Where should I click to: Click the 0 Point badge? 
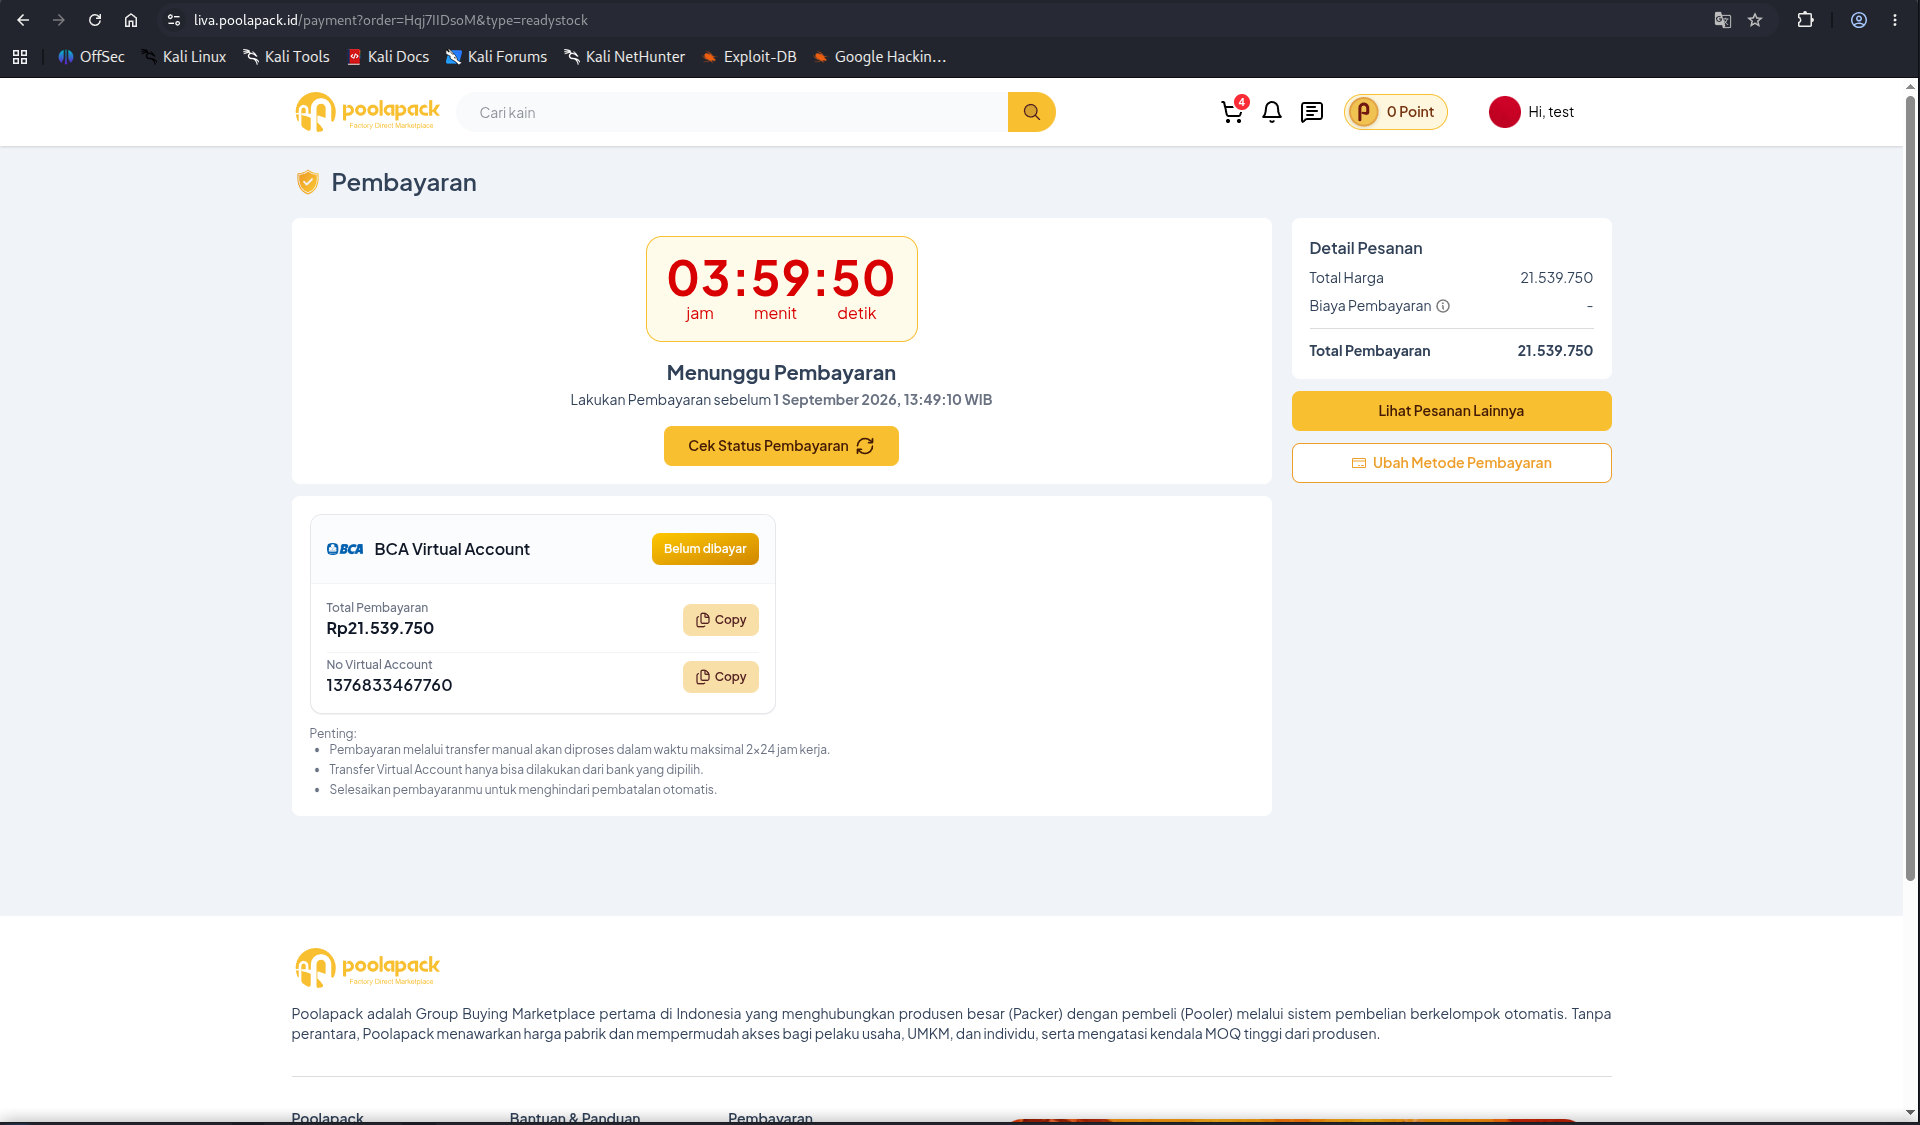(1395, 112)
